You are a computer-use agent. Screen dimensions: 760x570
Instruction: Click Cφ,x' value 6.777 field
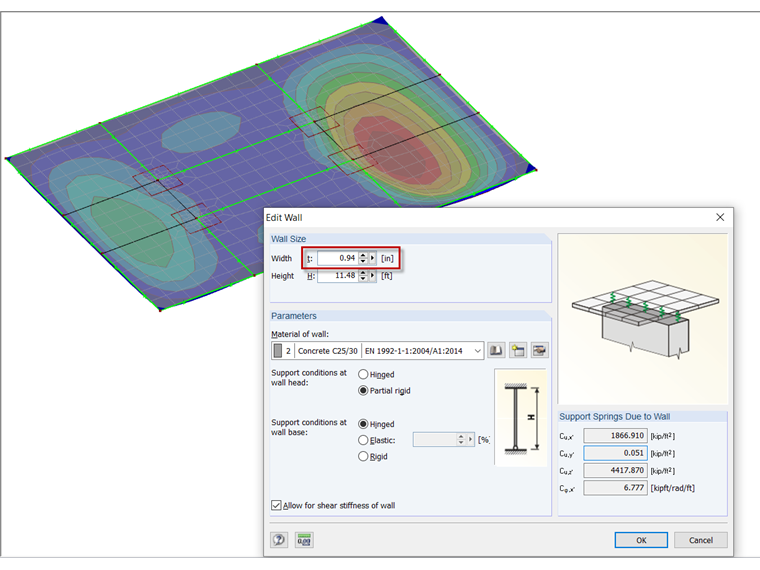click(x=615, y=488)
